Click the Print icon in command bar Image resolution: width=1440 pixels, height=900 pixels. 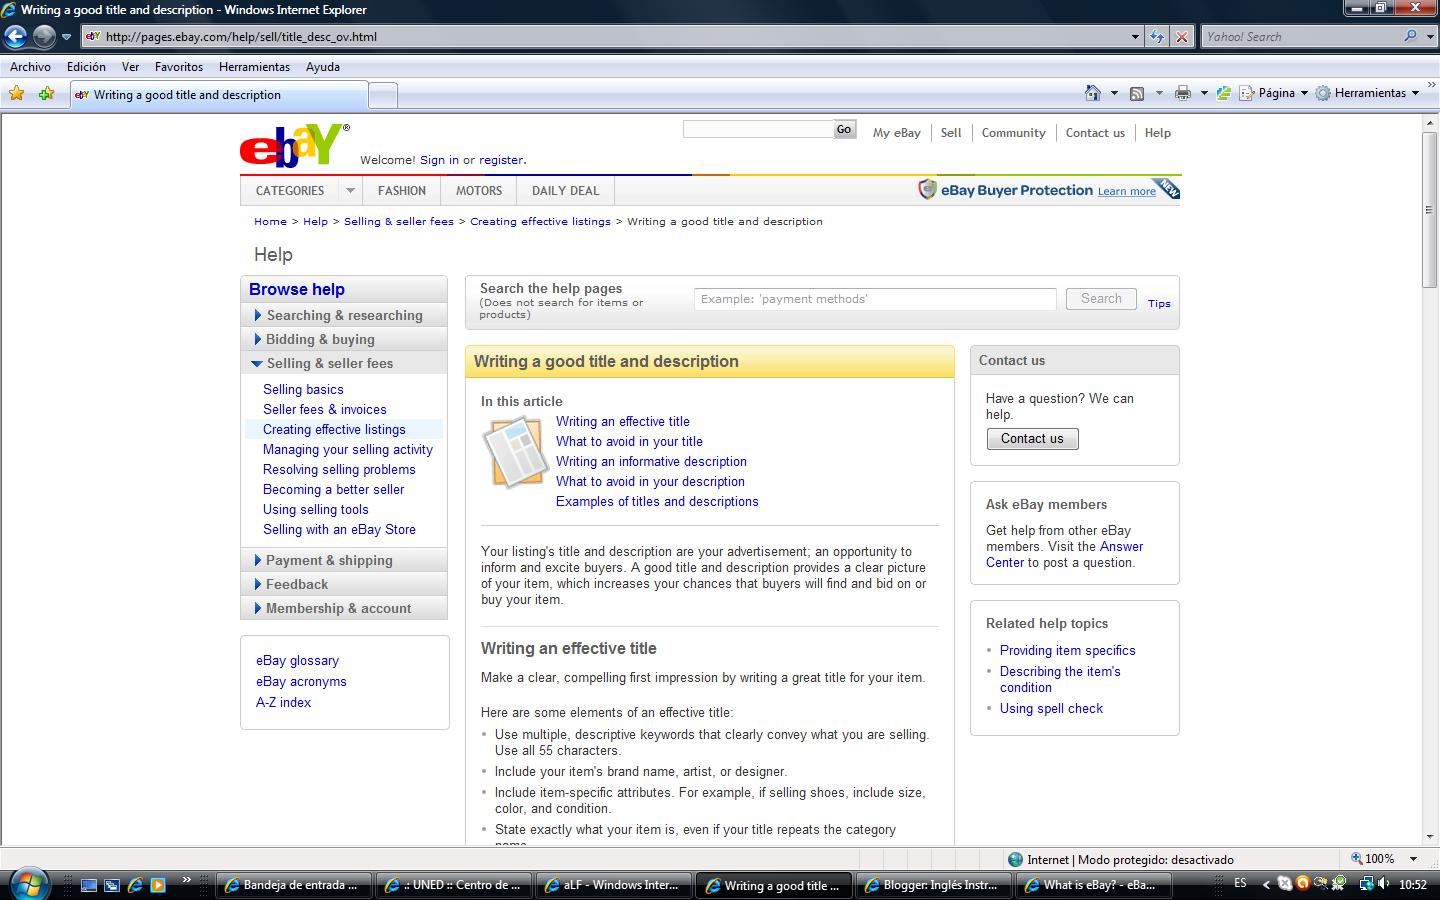point(1183,93)
